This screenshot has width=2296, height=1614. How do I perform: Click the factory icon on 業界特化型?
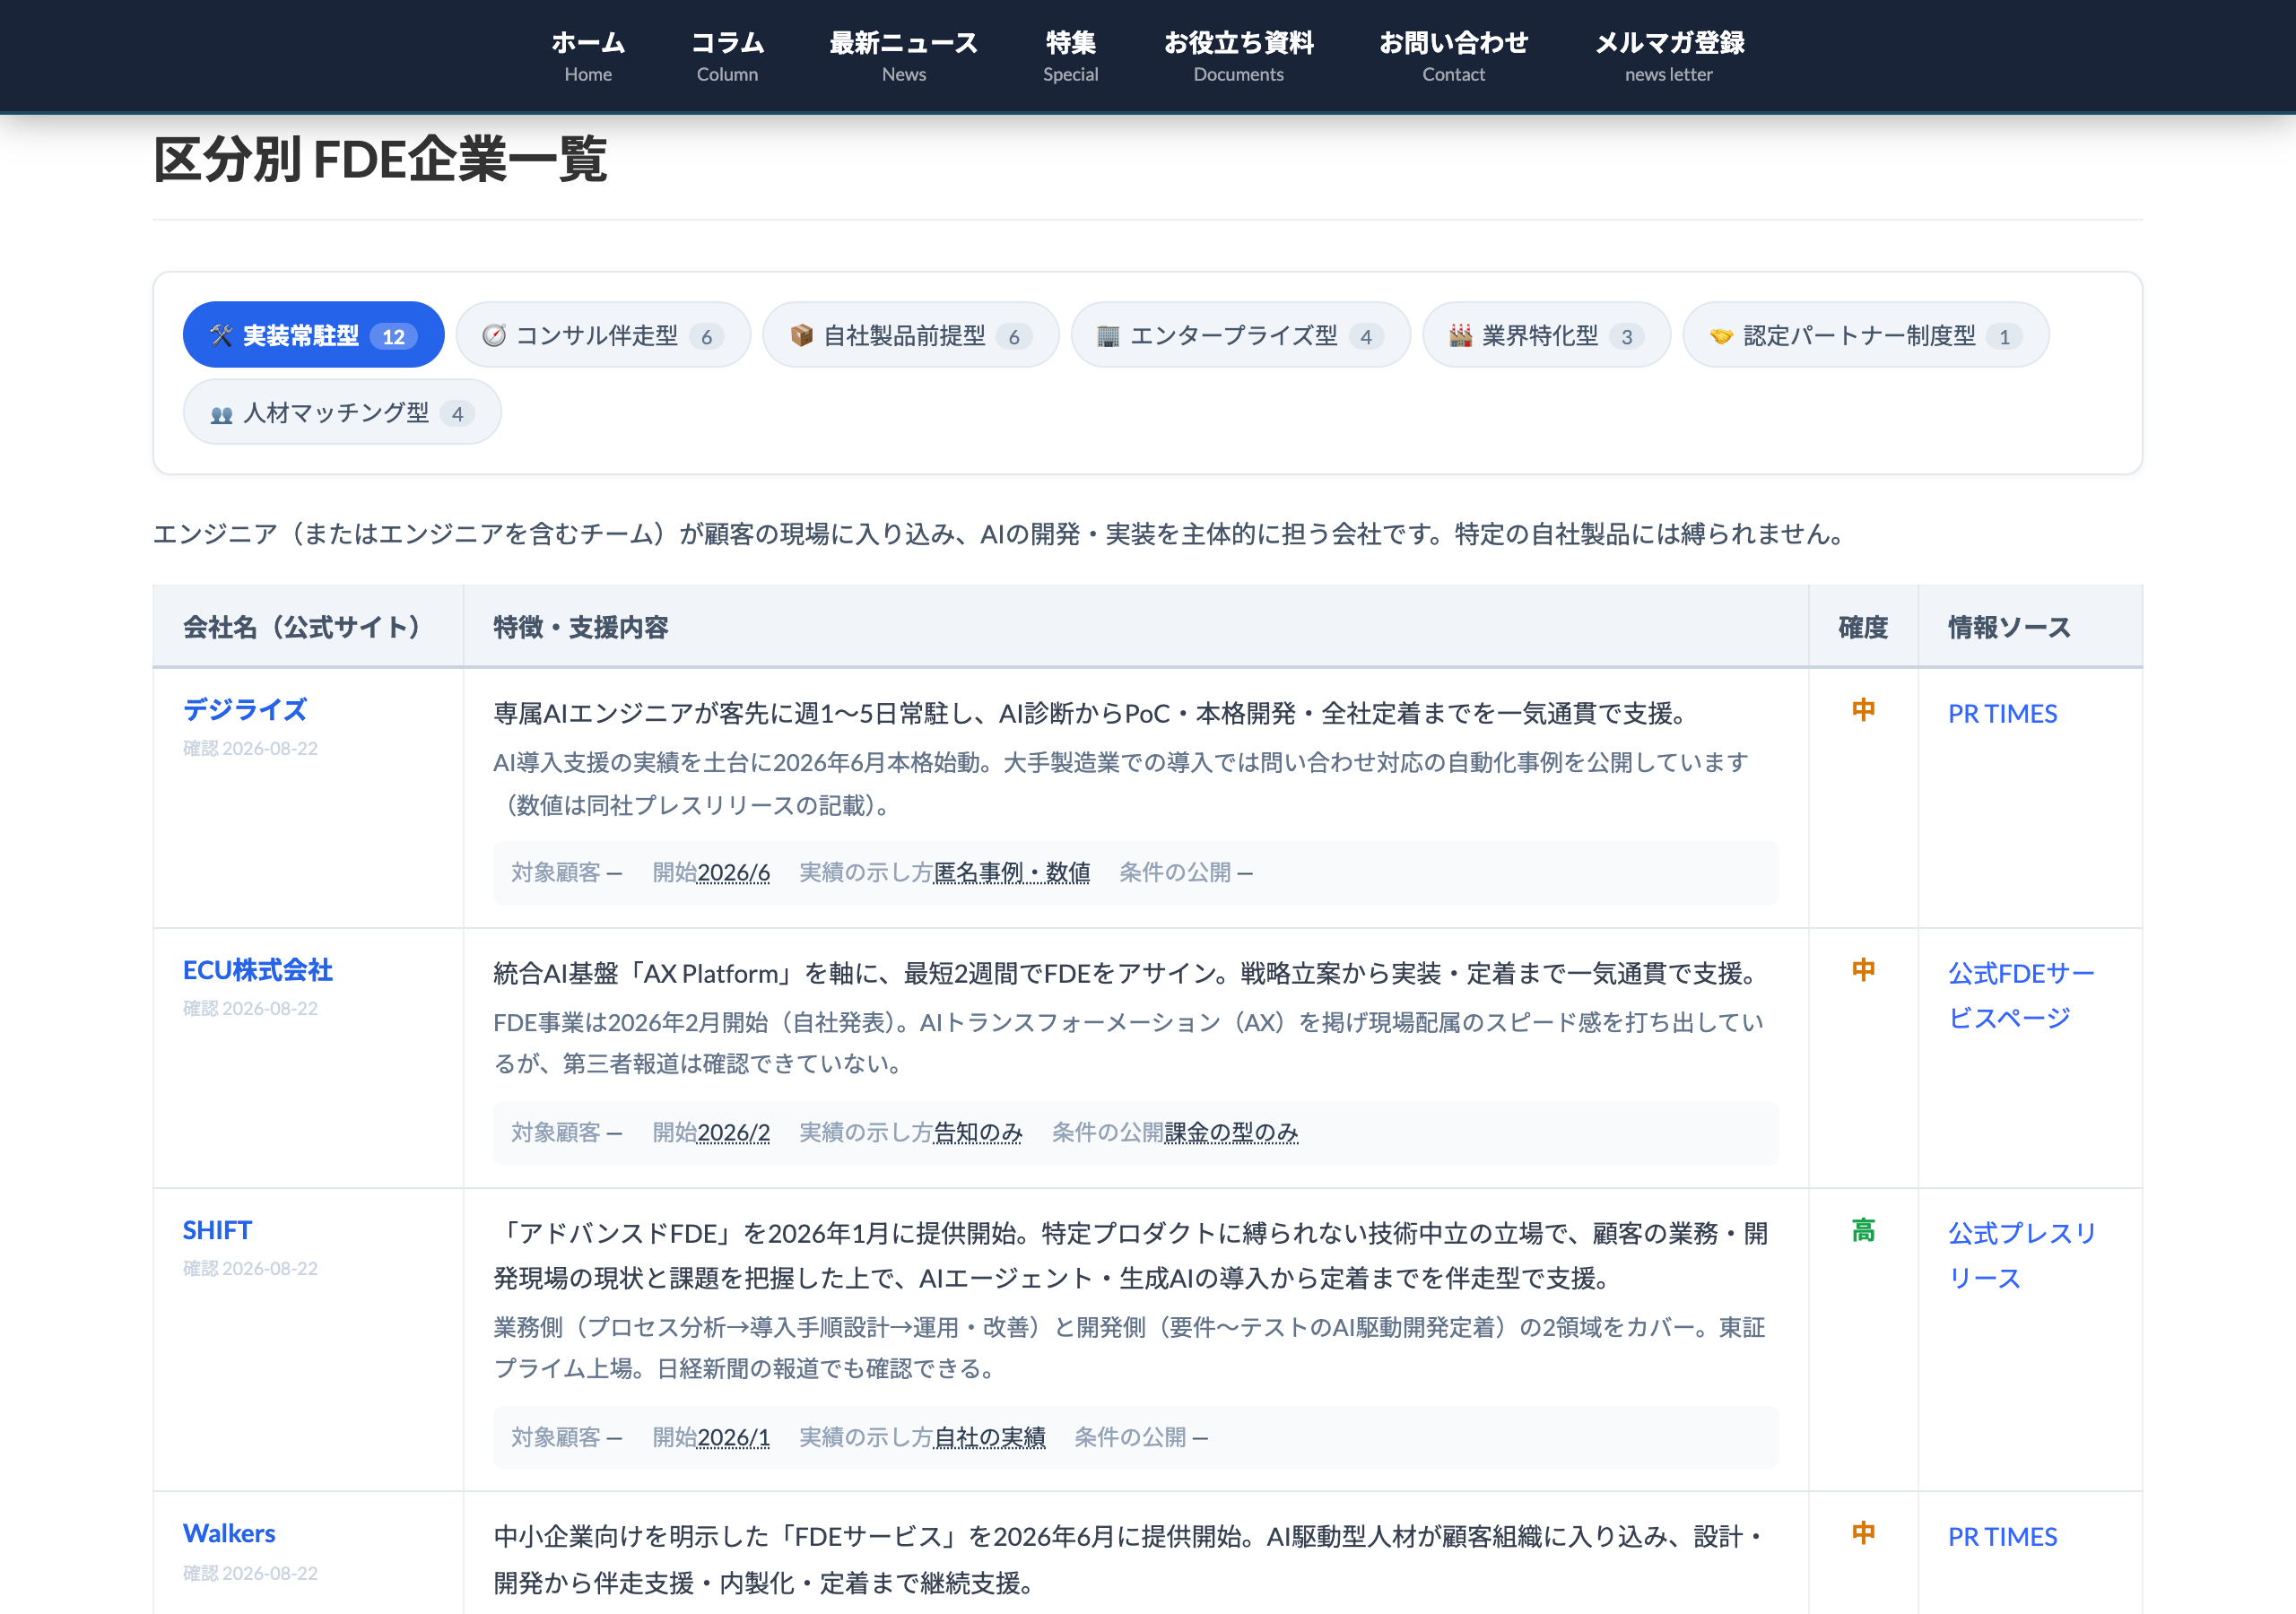pos(1460,336)
